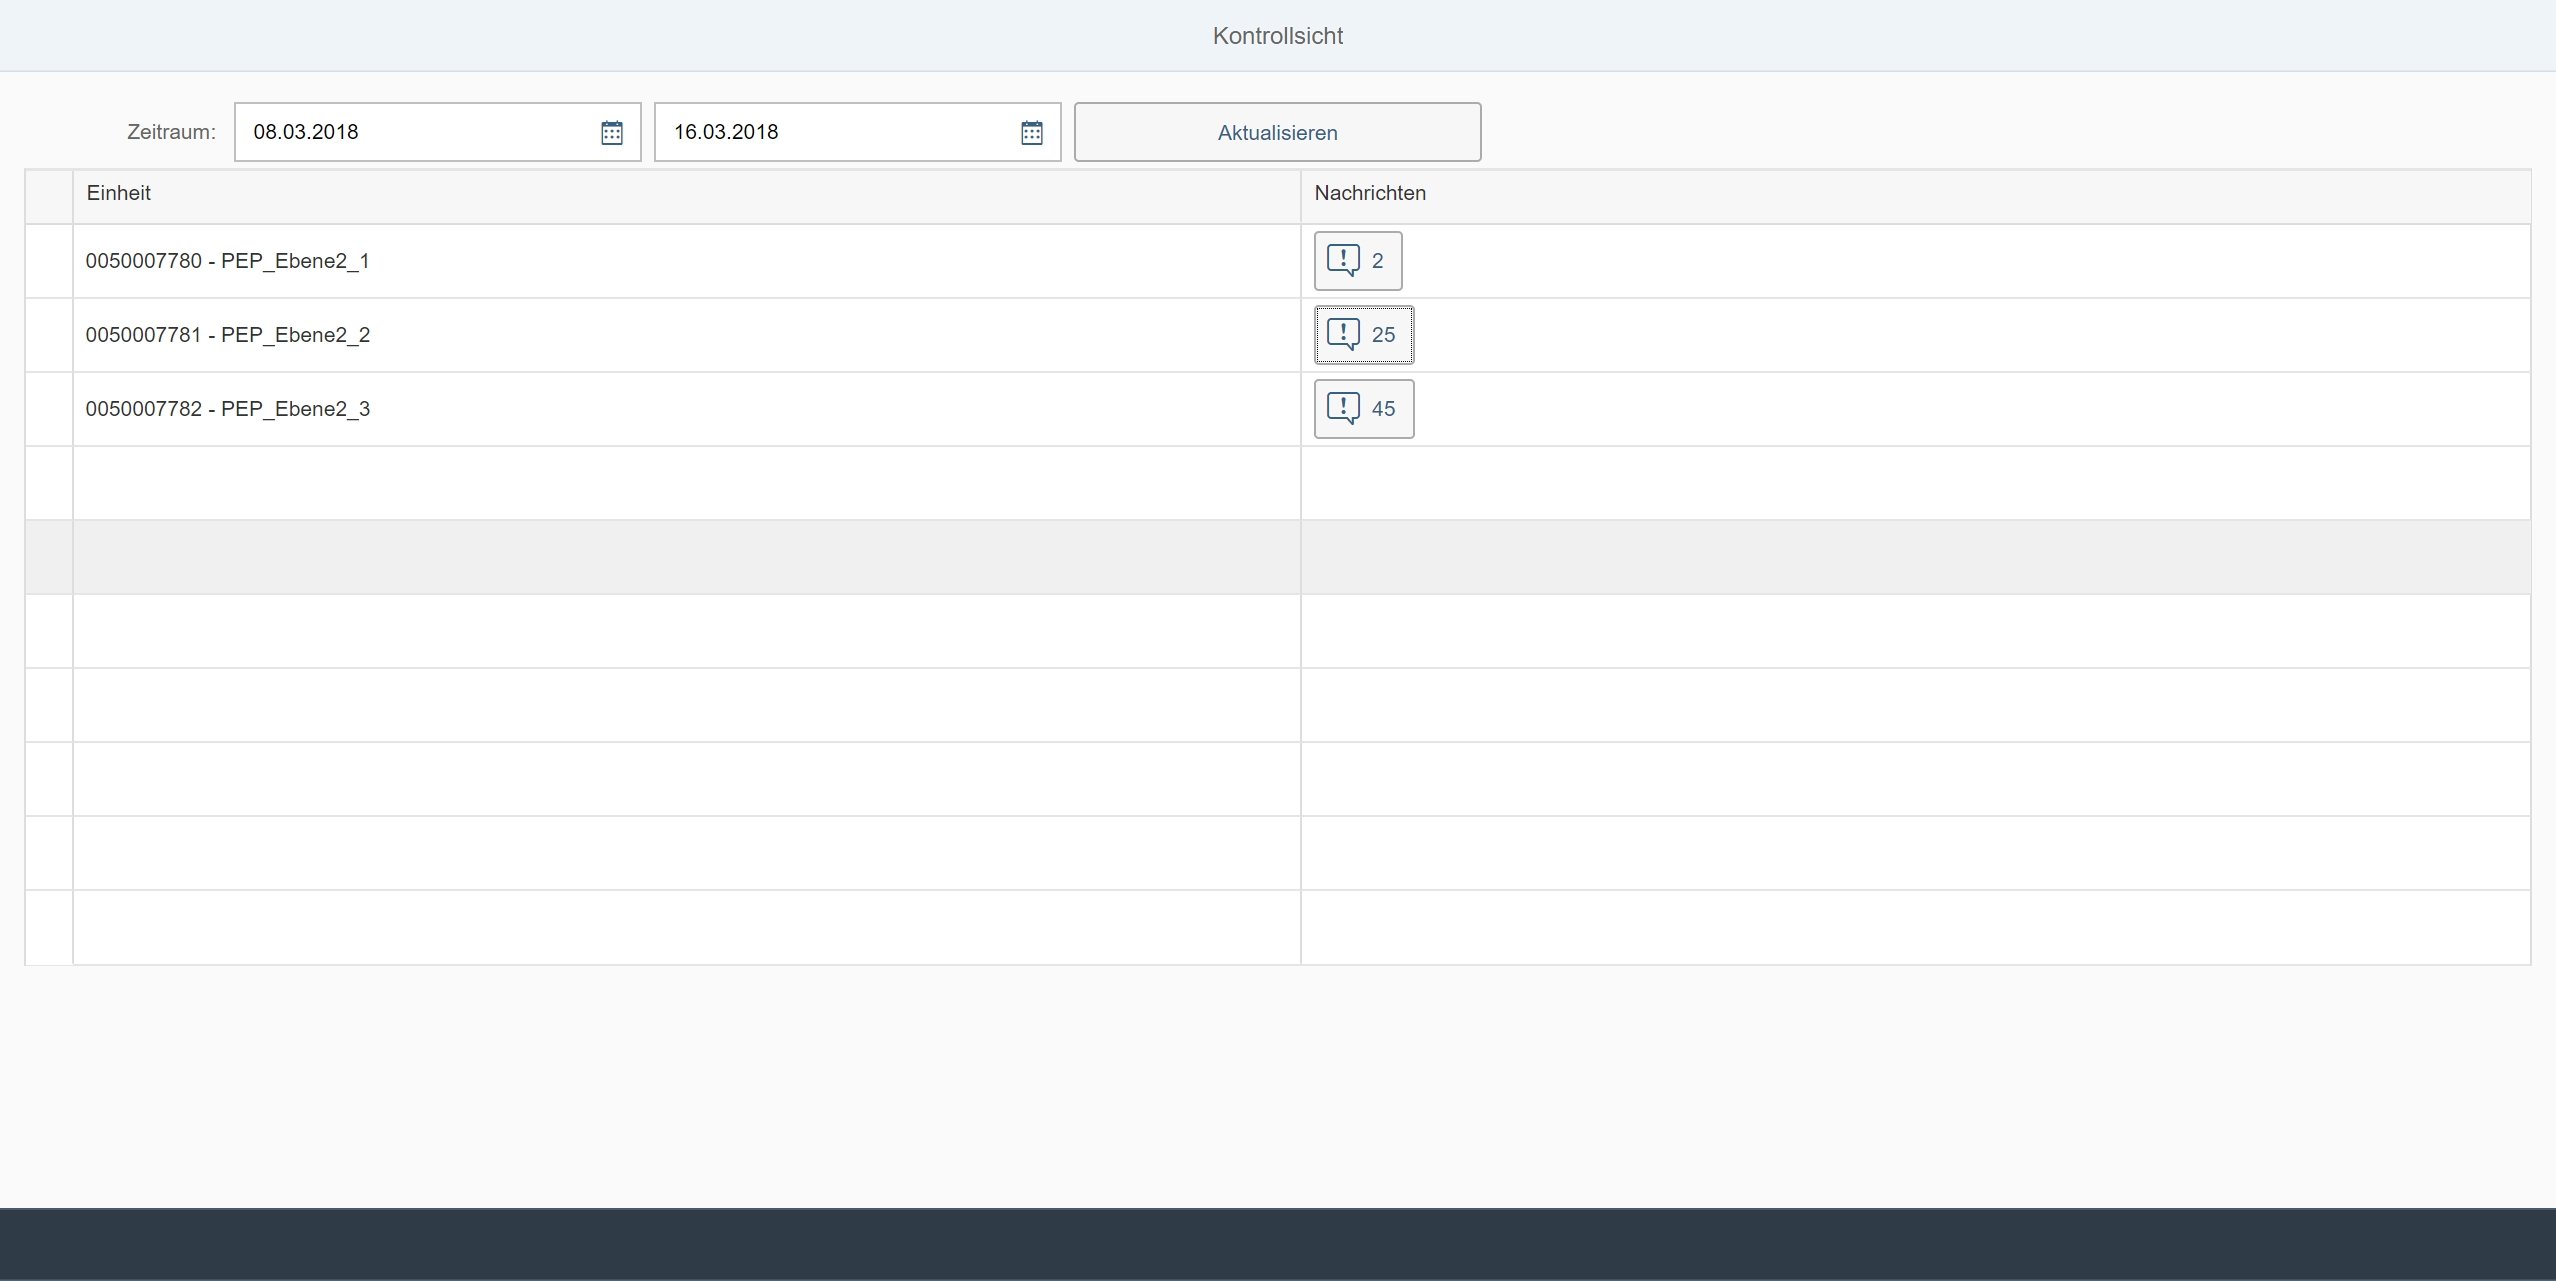Click the Zeitraum label
Screen dimensions: 2556x1281
(171, 132)
